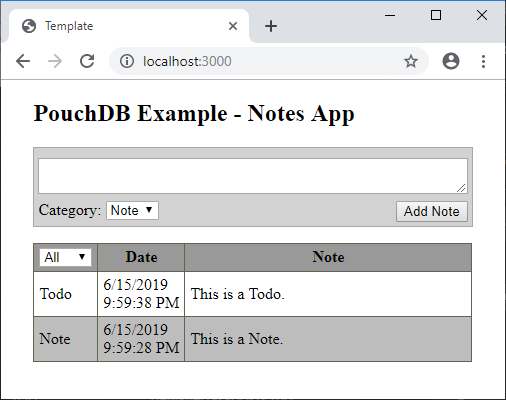This screenshot has width=506, height=400.
Task: Maximize the browser window
Action: point(436,15)
